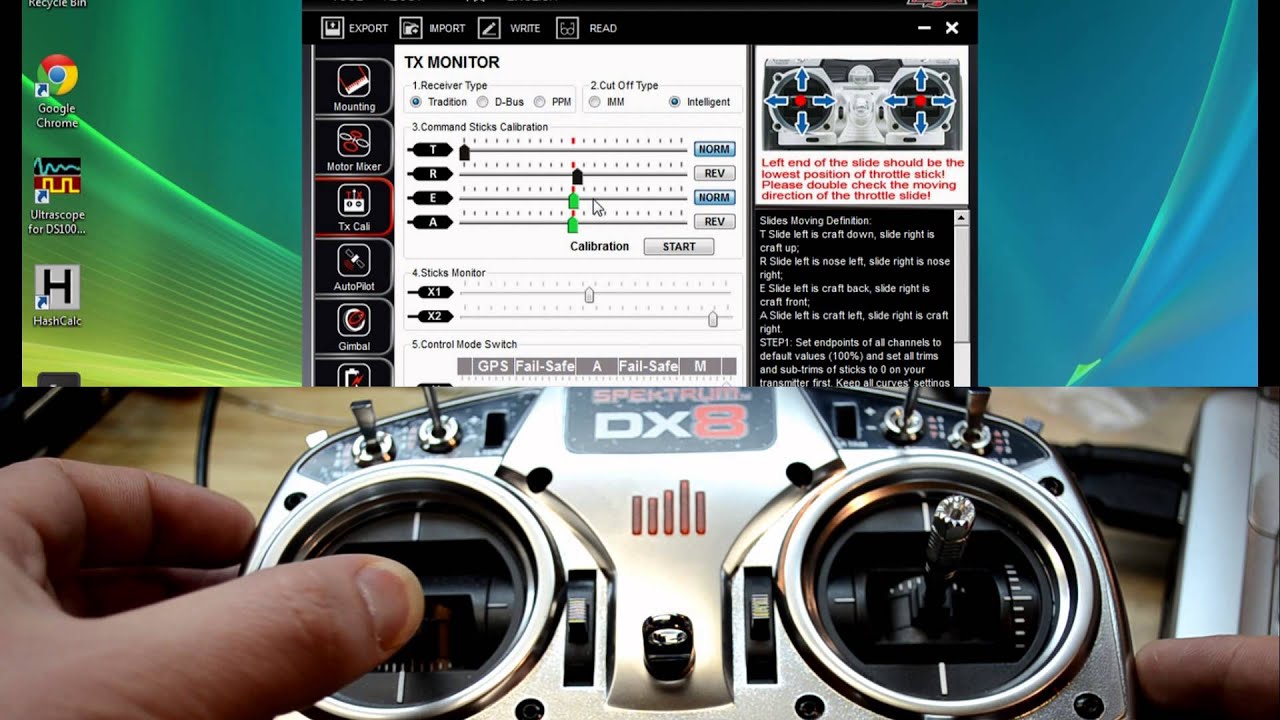Open the battery voltage sidebar section
Viewport: 1280px width, 720px height.
click(354, 374)
